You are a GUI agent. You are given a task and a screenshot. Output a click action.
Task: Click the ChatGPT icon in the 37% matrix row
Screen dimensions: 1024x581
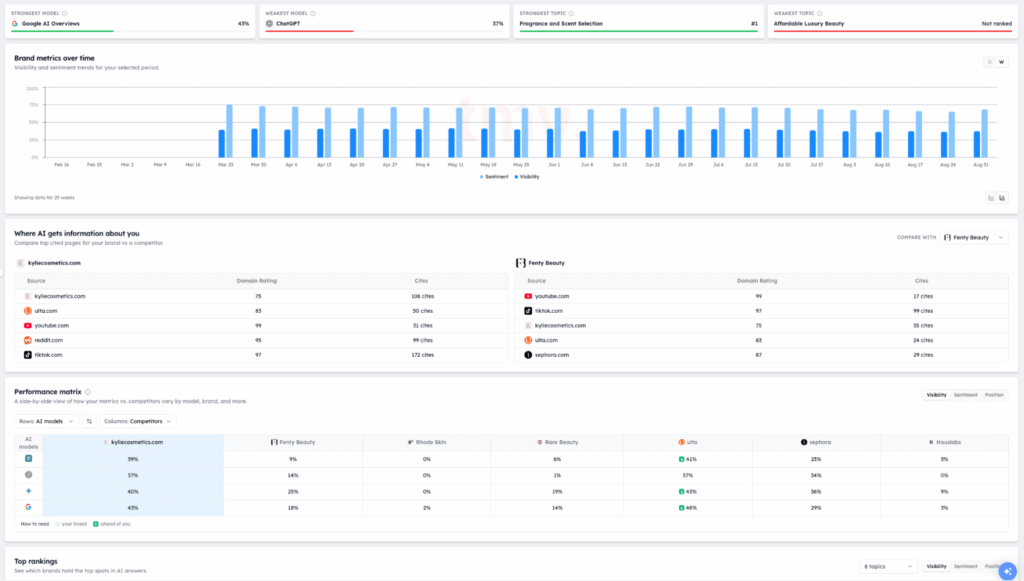28,475
